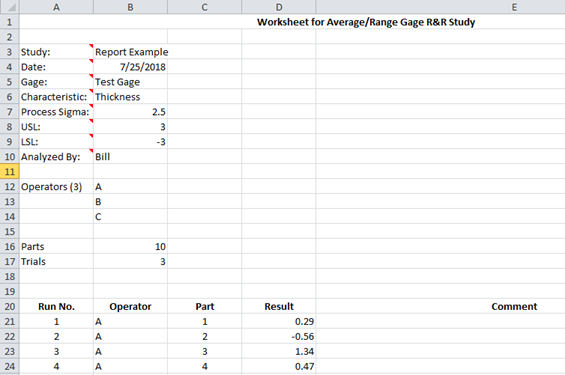Select column E header
565x375 pixels.
coord(440,7)
